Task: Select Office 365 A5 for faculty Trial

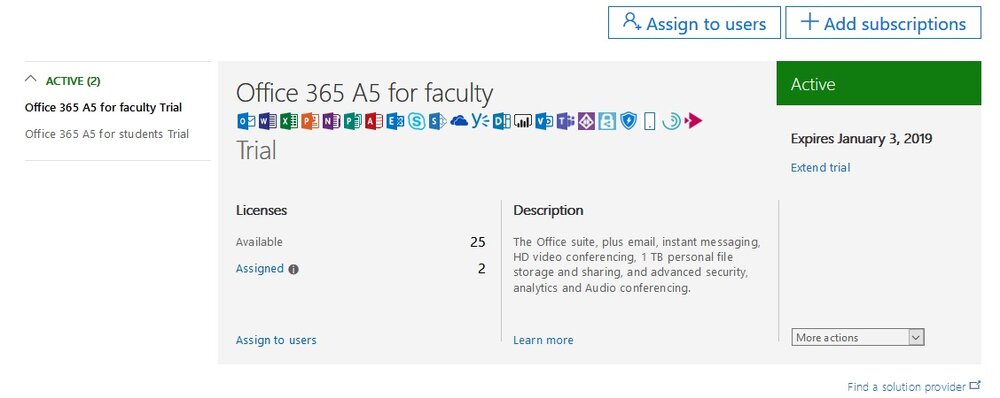Action: (x=103, y=107)
